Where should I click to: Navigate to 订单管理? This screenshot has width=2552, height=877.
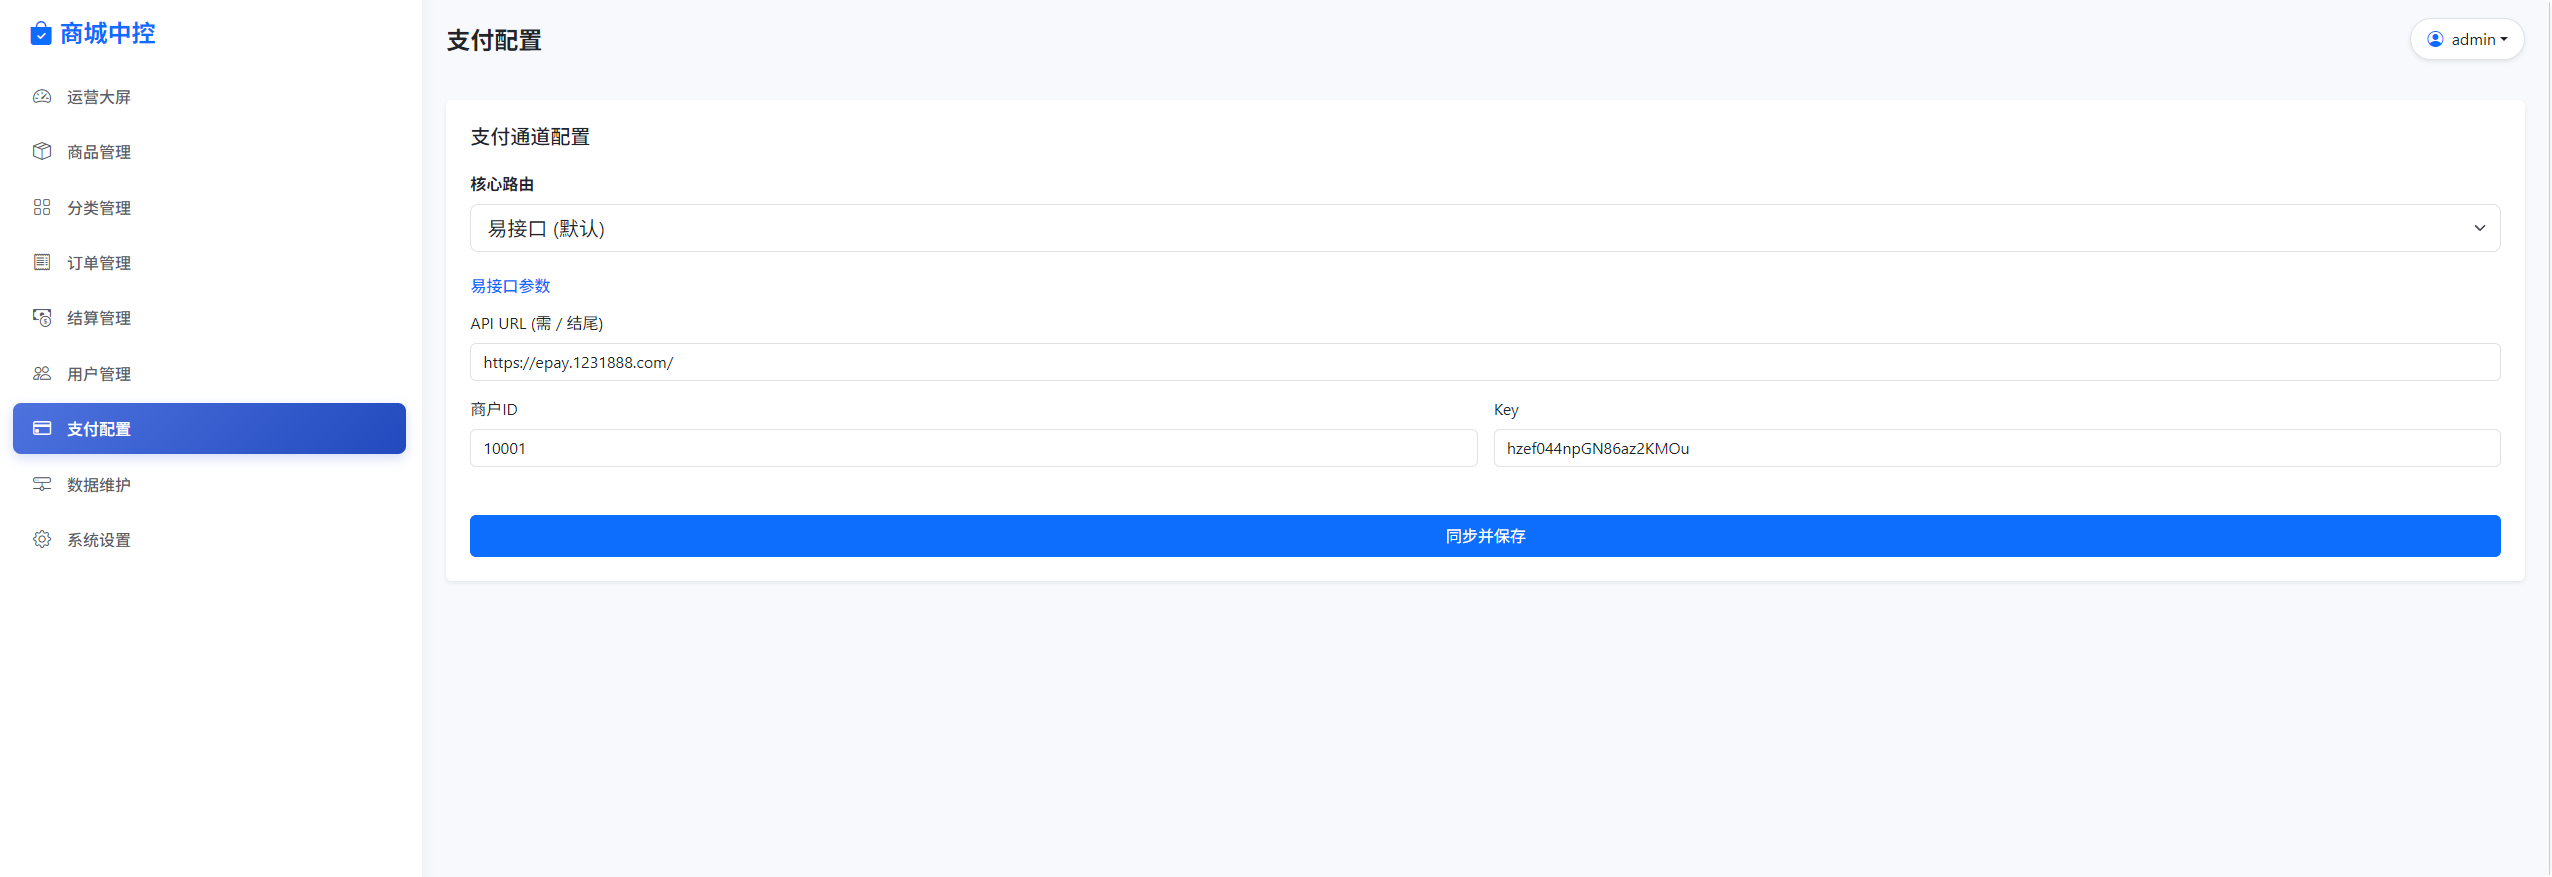[x=209, y=262]
